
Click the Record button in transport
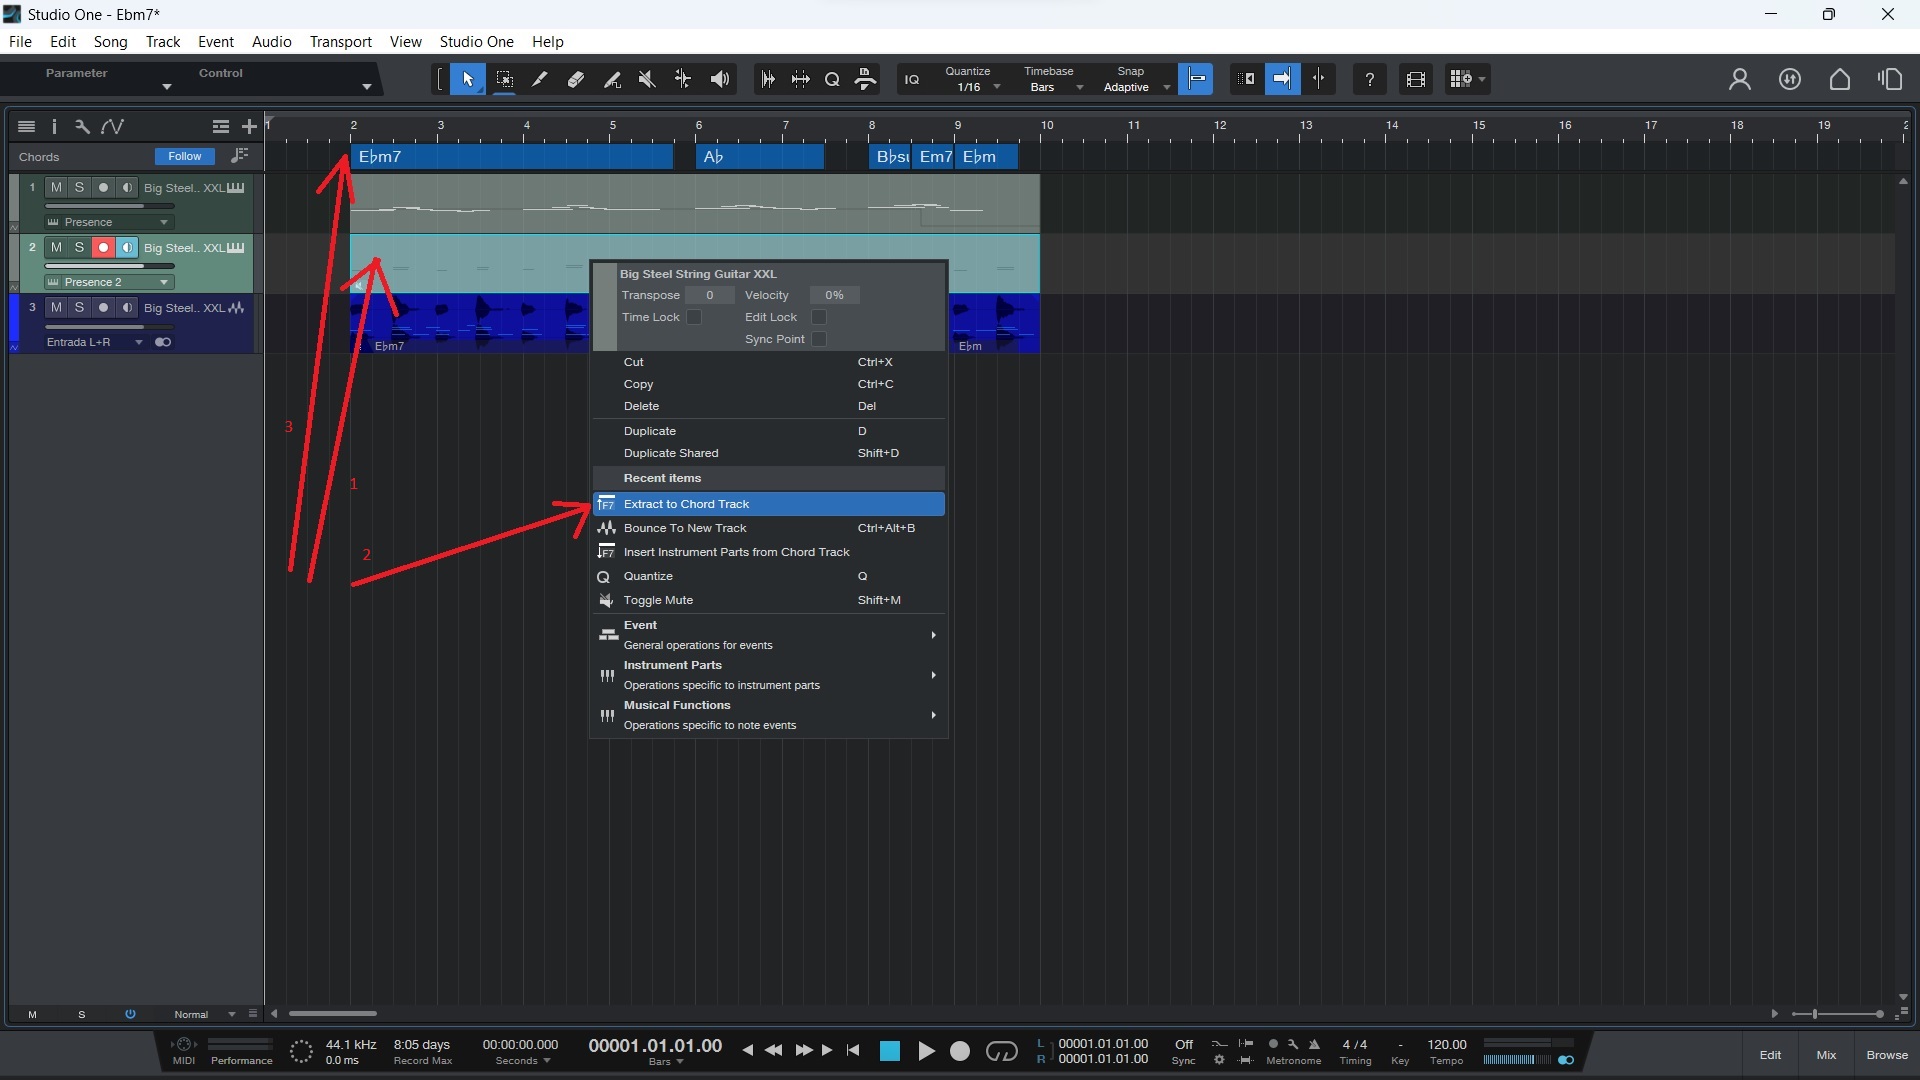959,1051
